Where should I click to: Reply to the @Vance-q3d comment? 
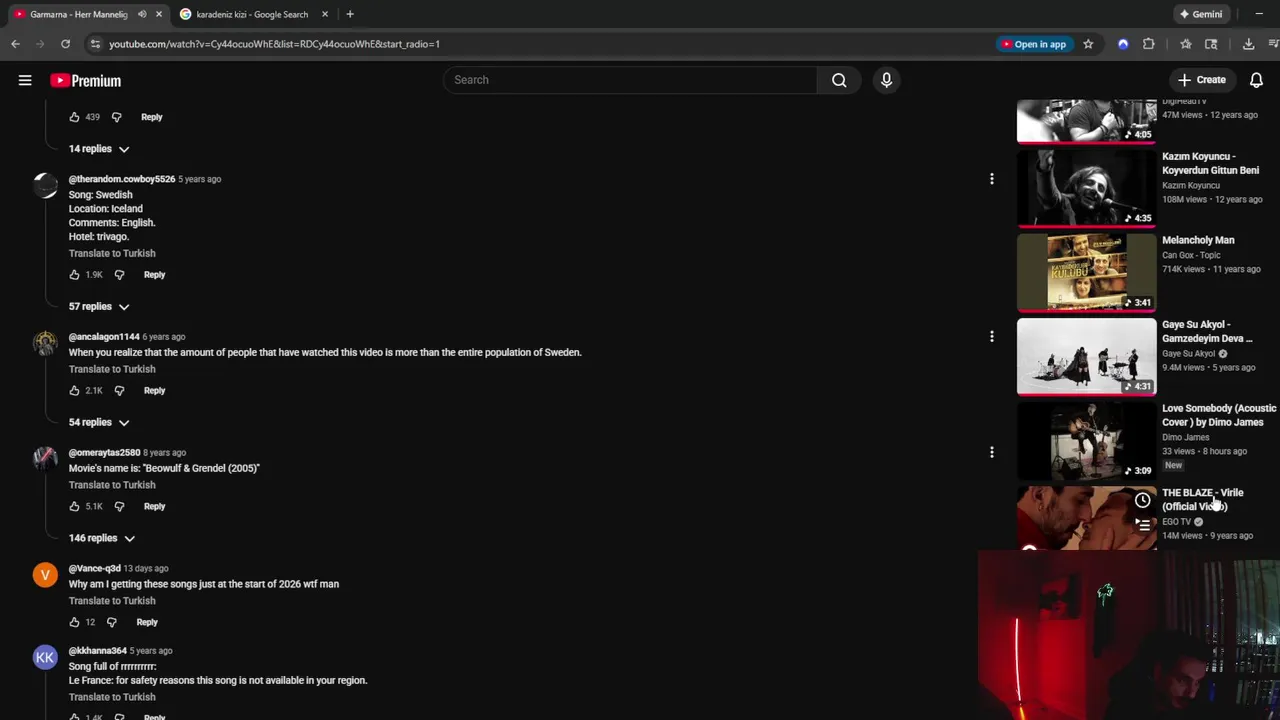[x=147, y=622]
